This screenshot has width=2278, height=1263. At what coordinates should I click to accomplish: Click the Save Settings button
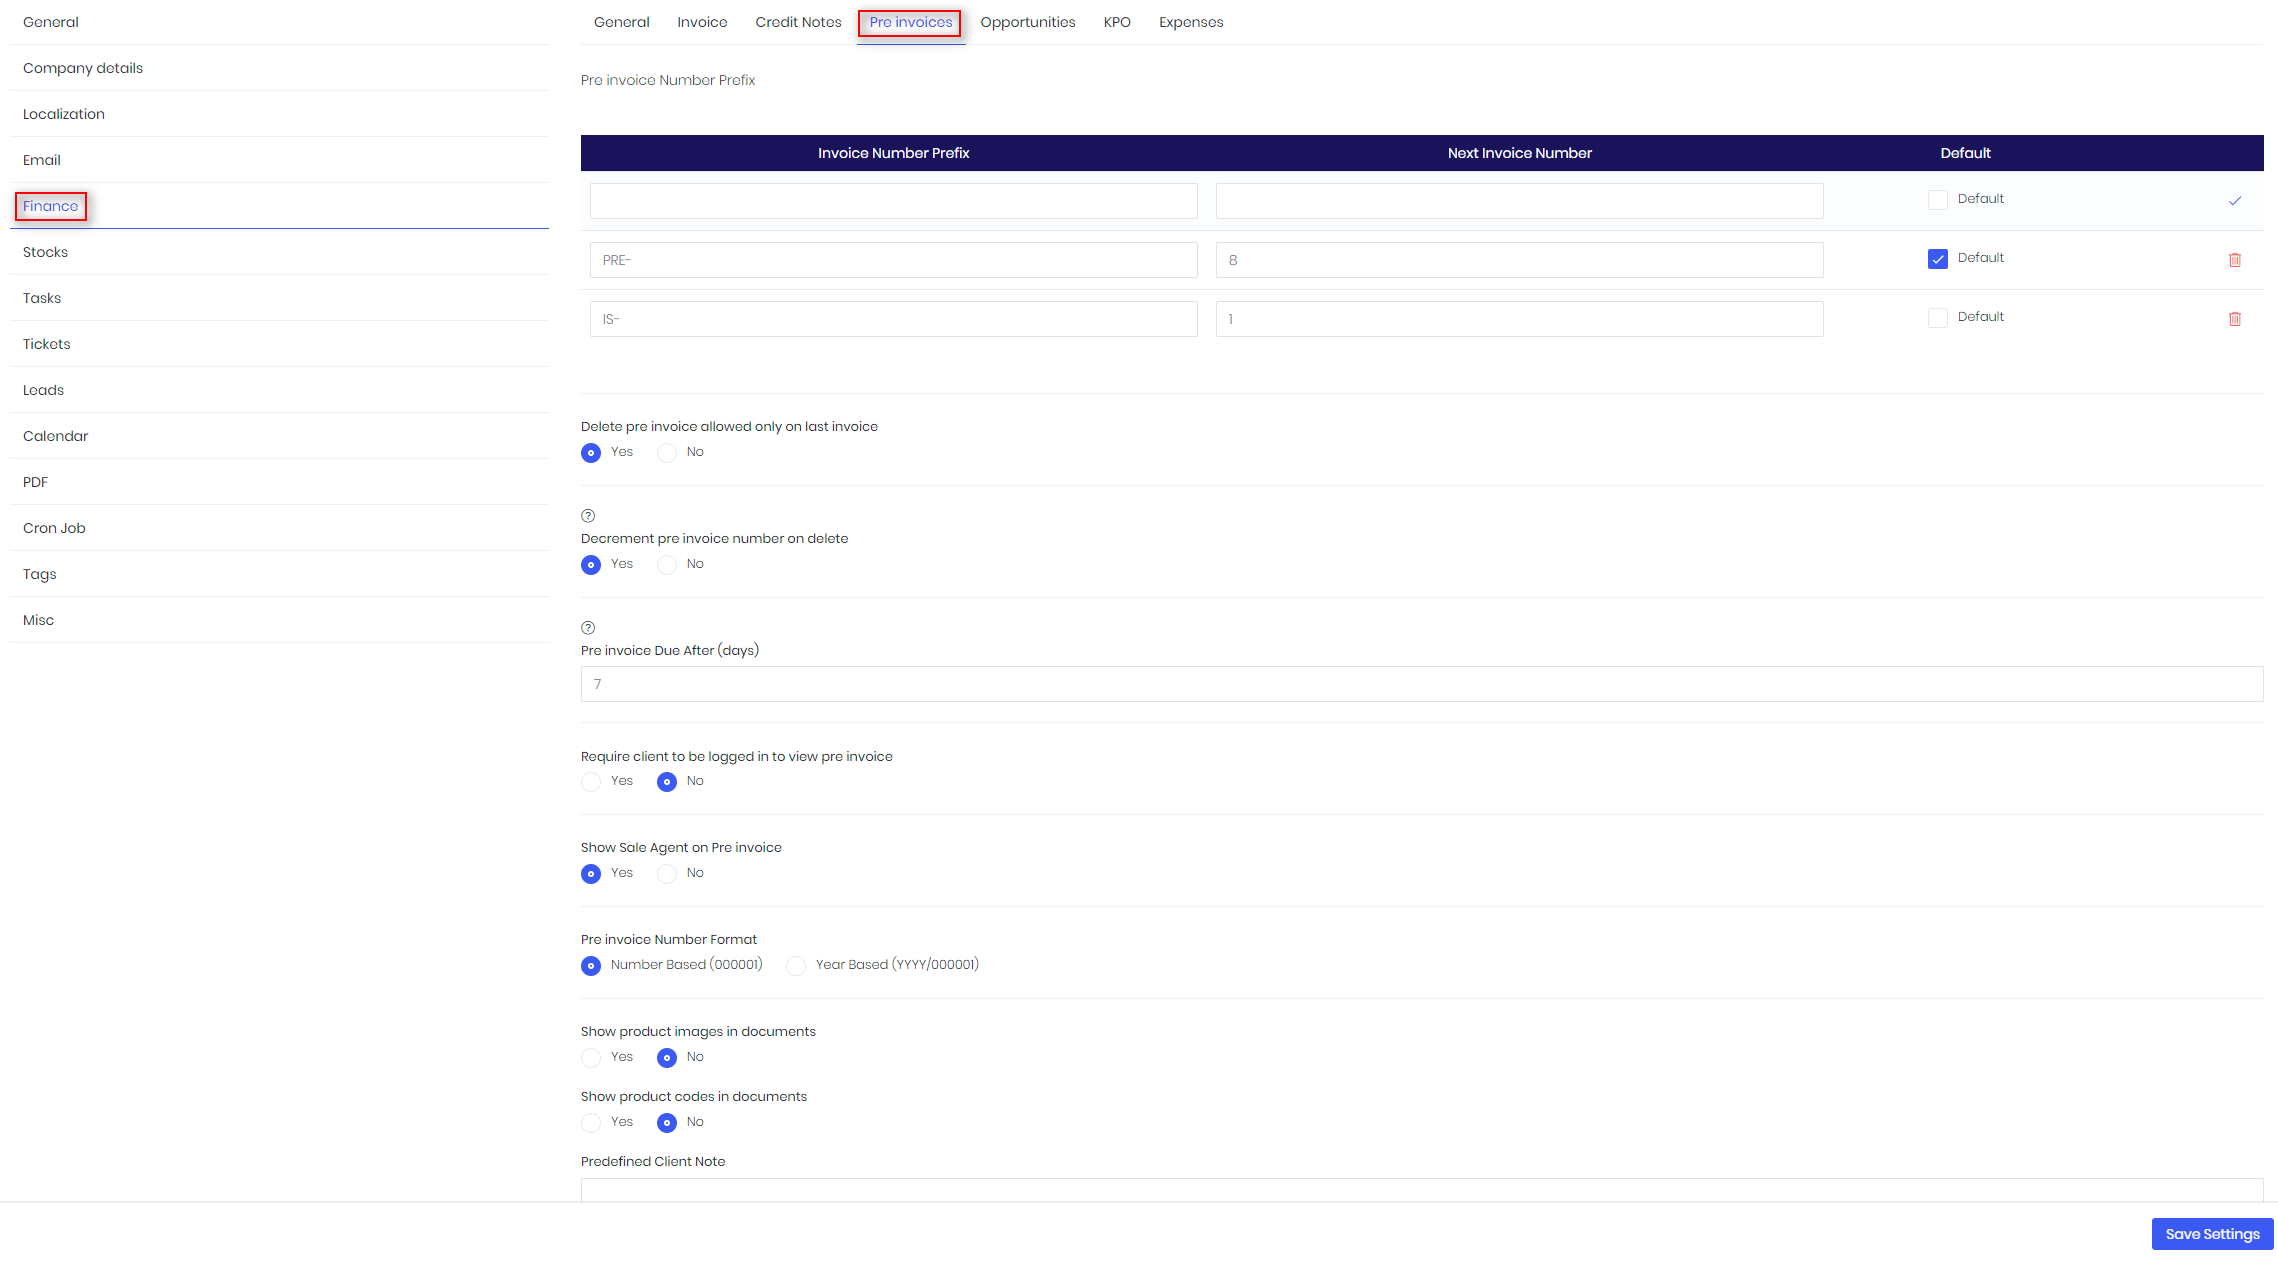(x=2212, y=1234)
